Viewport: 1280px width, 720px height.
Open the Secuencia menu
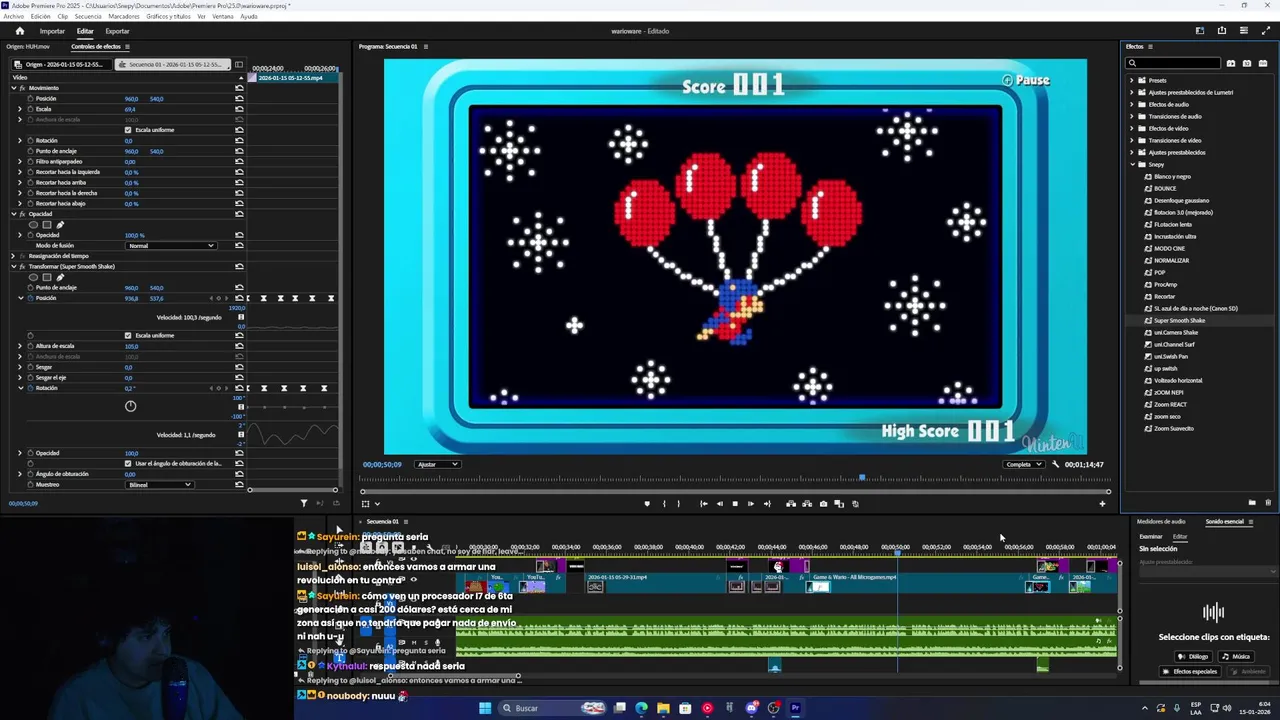pyautogui.click(x=88, y=16)
